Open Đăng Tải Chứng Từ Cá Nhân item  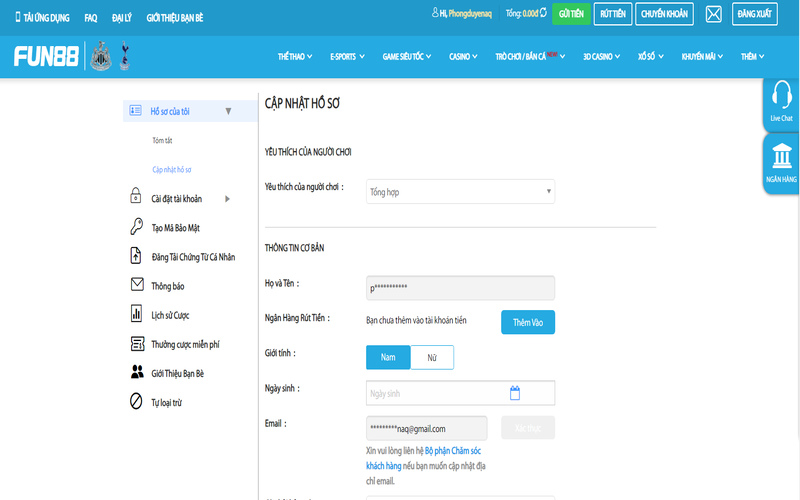[x=193, y=257]
